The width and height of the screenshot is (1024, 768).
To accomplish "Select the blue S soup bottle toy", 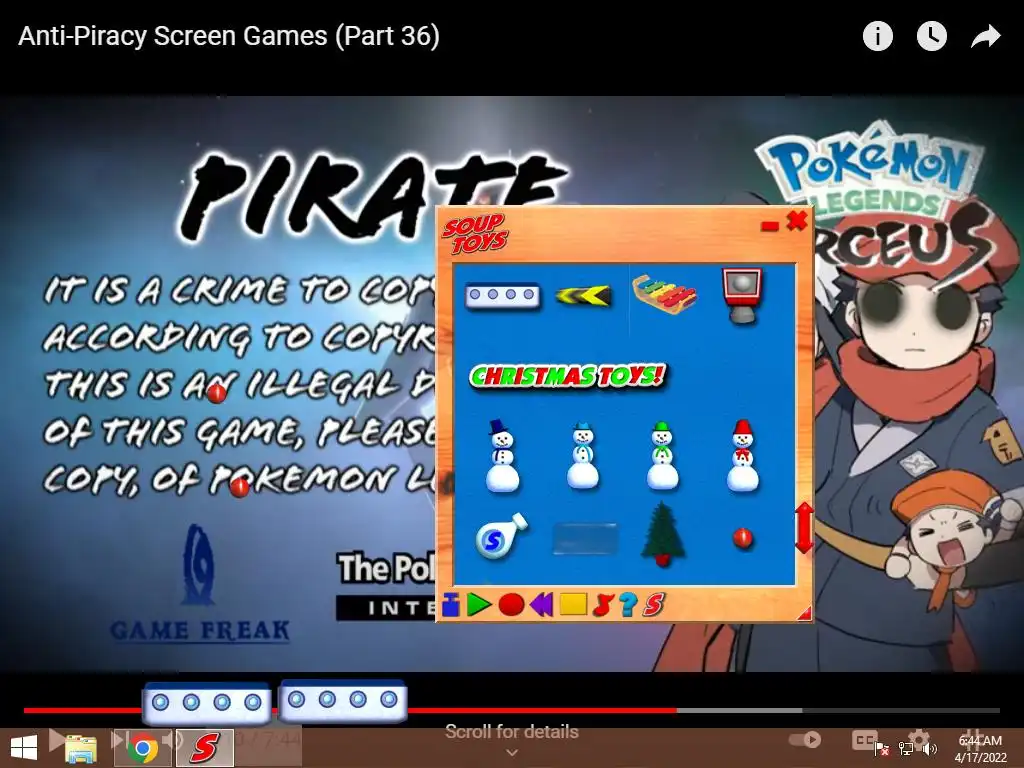I will point(501,537).
